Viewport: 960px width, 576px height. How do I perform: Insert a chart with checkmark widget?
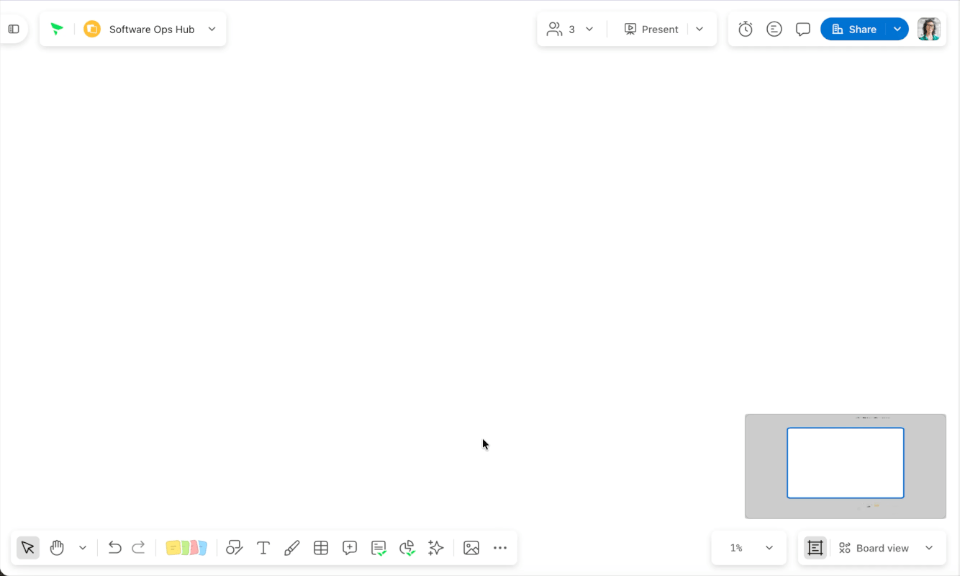click(x=407, y=547)
